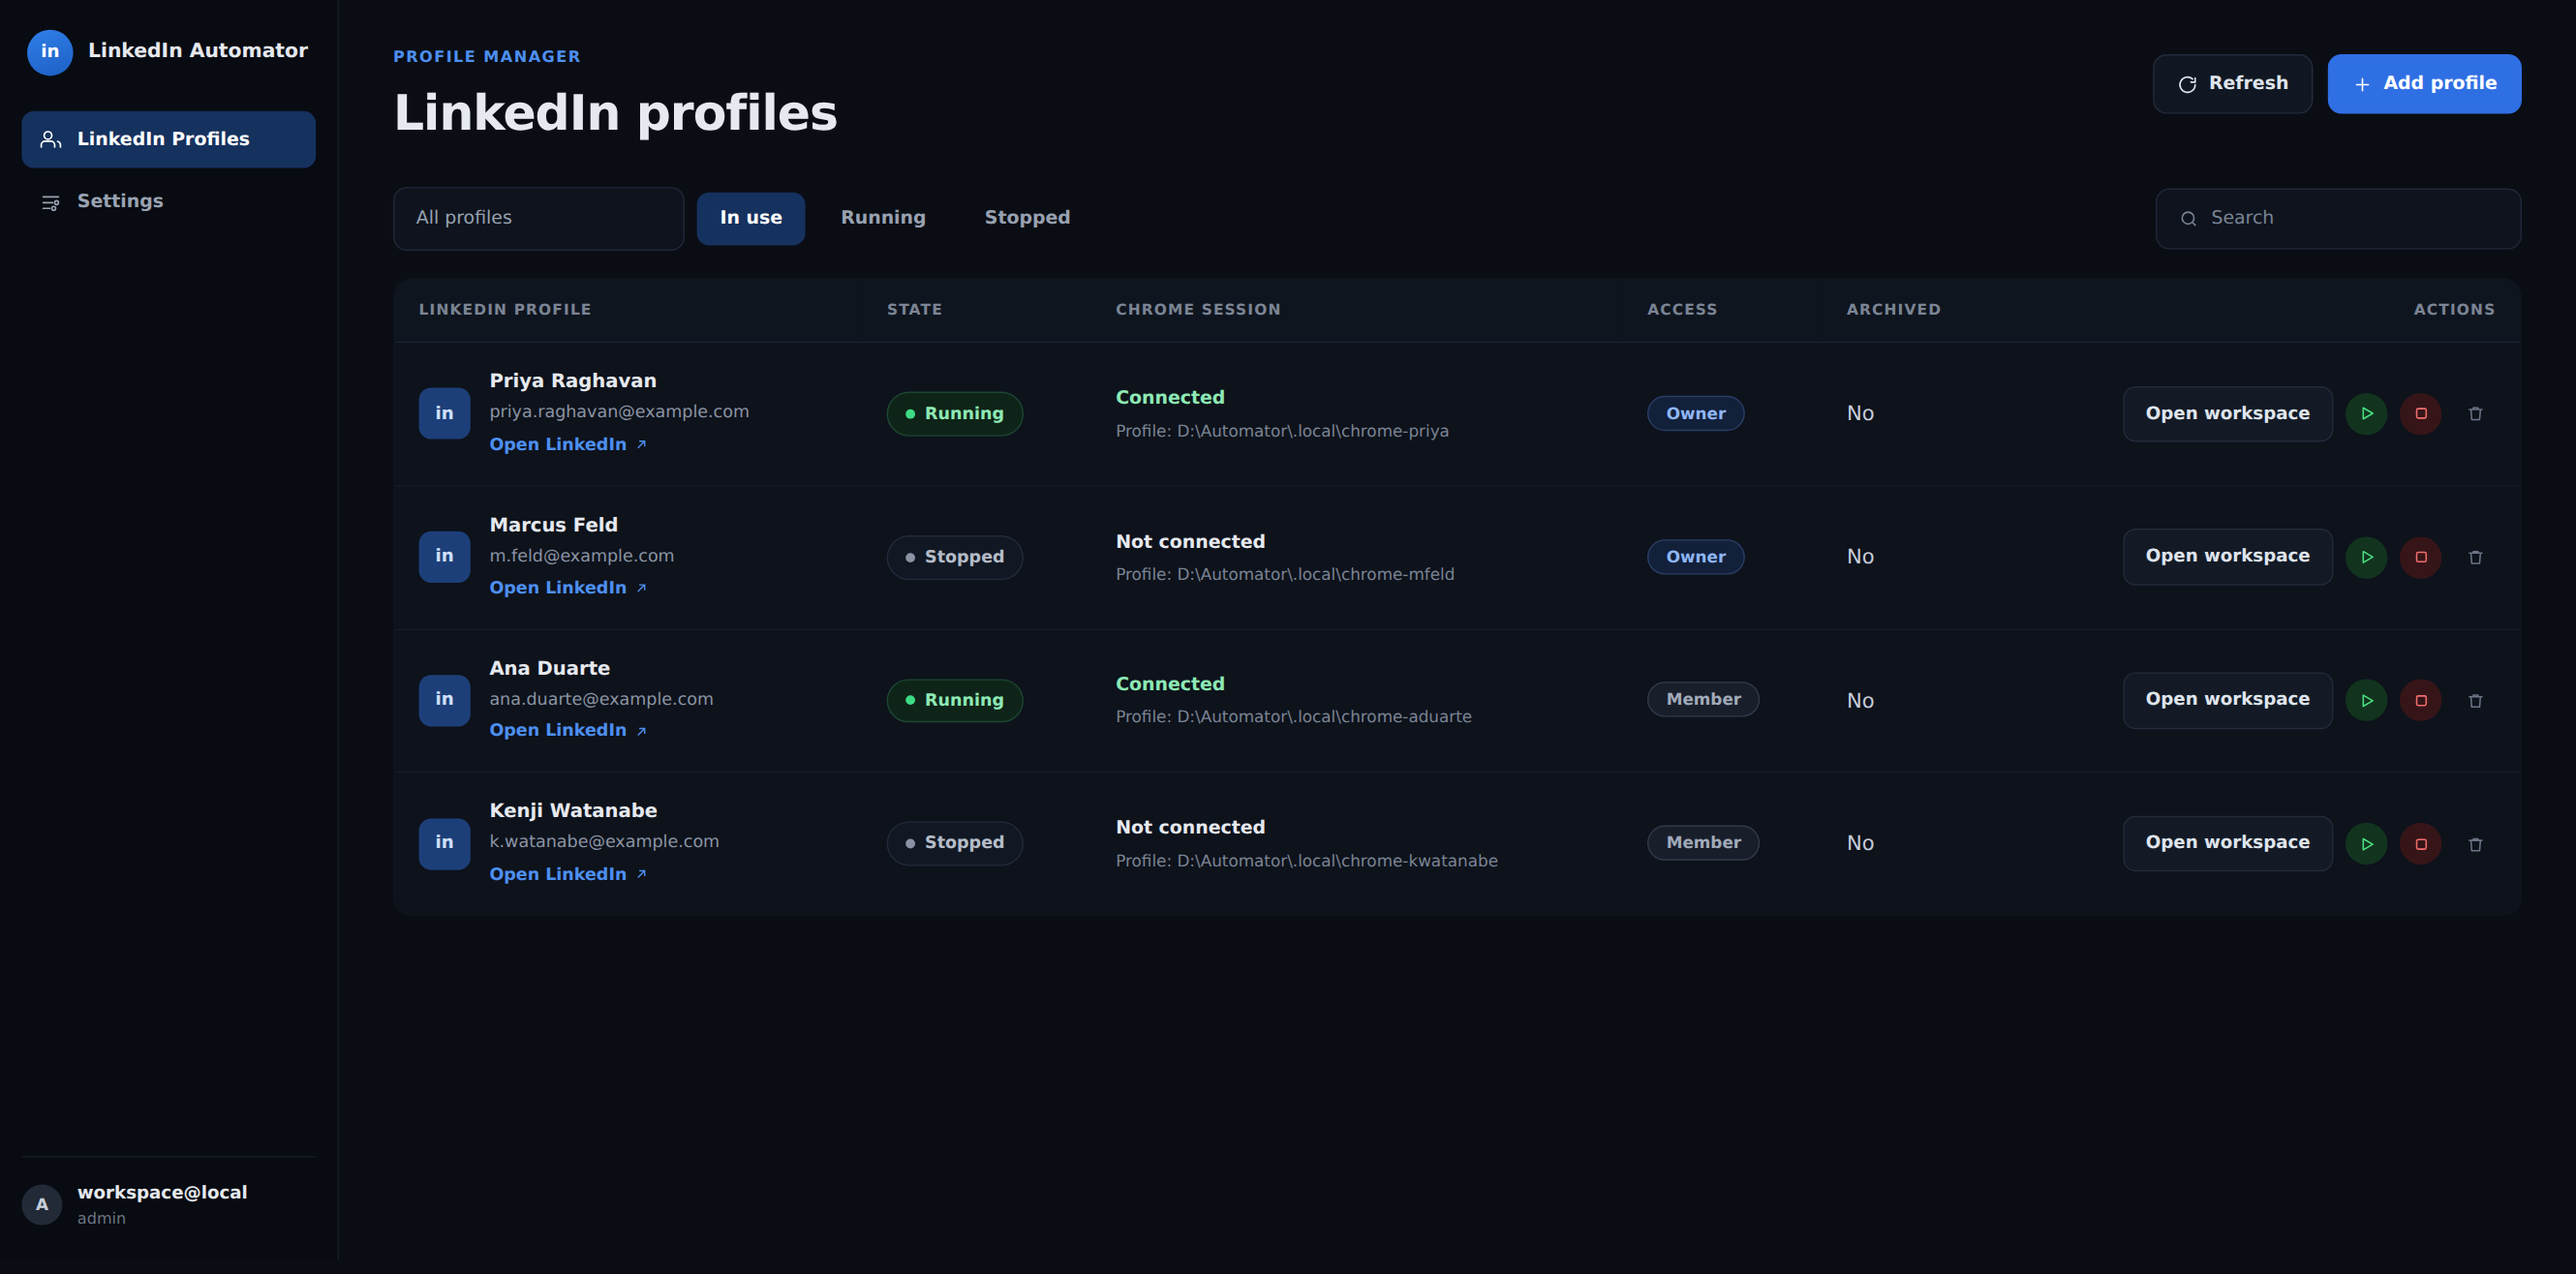This screenshot has height=1274, width=2576.
Task: Start Ana Duarte's profile session
Action: click(x=2366, y=700)
